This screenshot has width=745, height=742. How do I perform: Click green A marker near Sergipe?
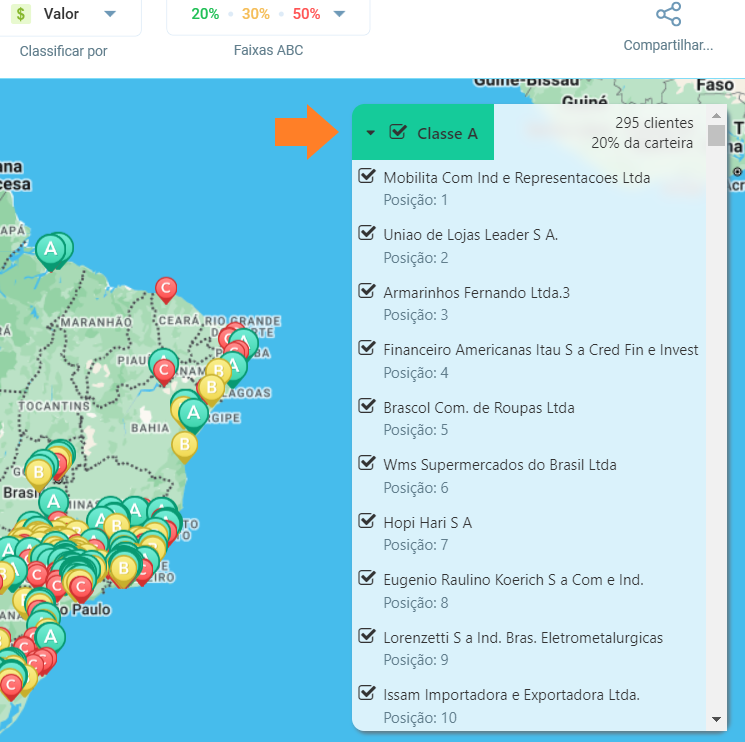pos(193,416)
